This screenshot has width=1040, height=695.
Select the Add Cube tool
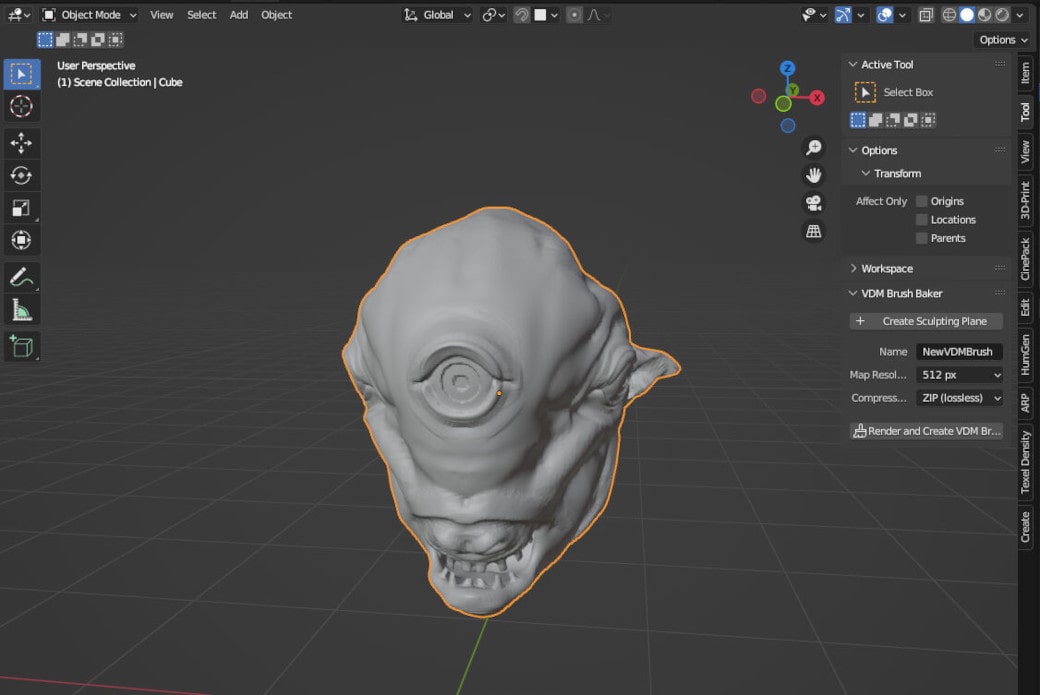pos(21,346)
